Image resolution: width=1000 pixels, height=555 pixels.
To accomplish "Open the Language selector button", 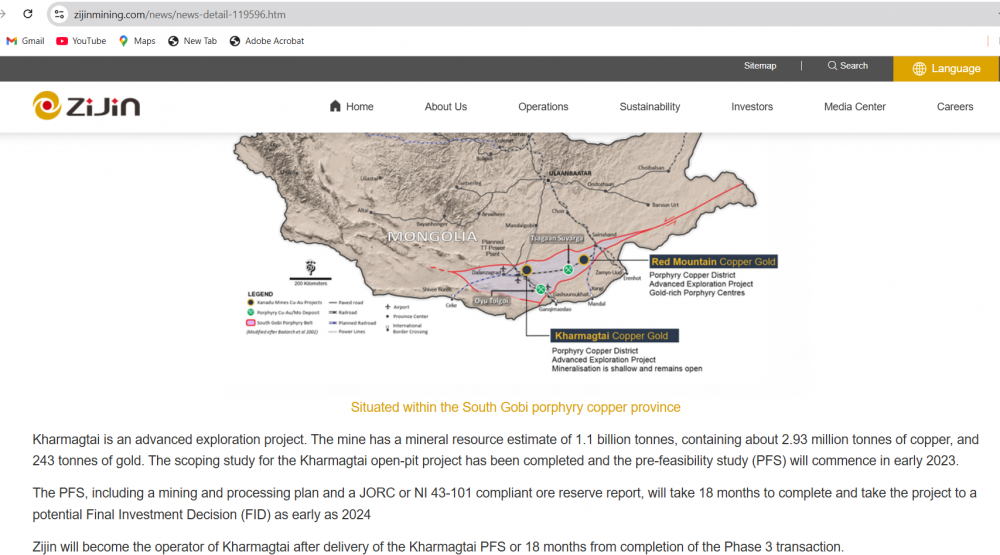I will (x=946, y=68).
